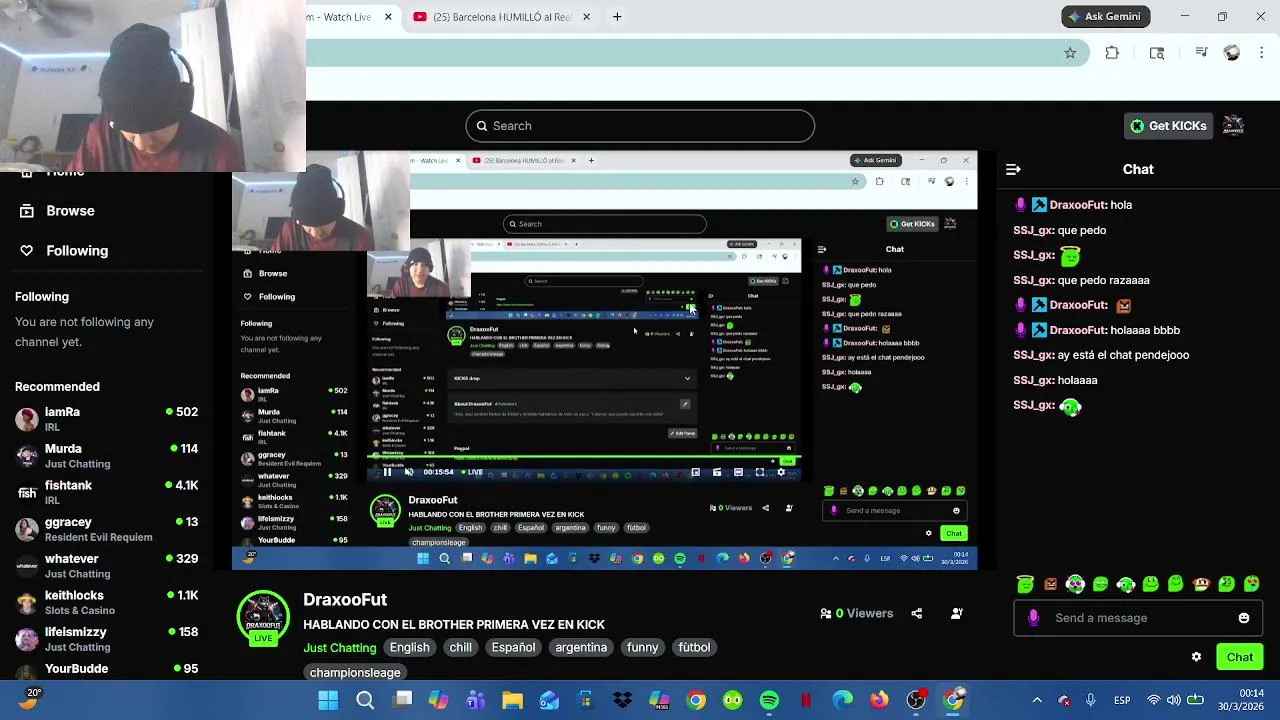Viewport: 1280px width, 720px height.
Task: Expand hidden system tray icons chevron
Action: click(1037, 700)
